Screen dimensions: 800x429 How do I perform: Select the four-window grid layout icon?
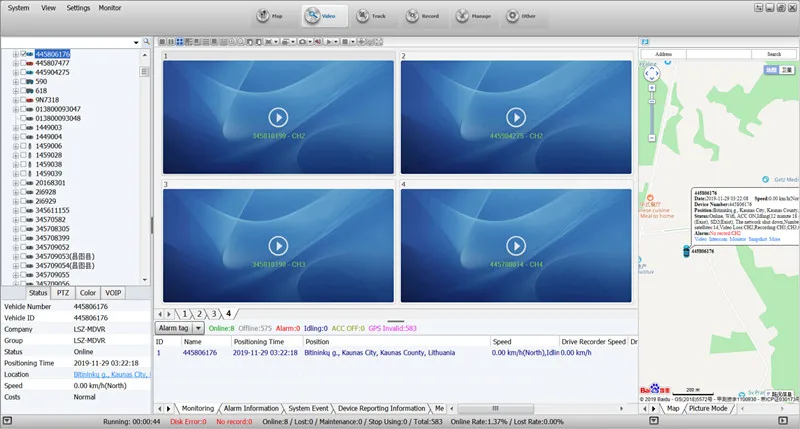click(x=180, y=42)
